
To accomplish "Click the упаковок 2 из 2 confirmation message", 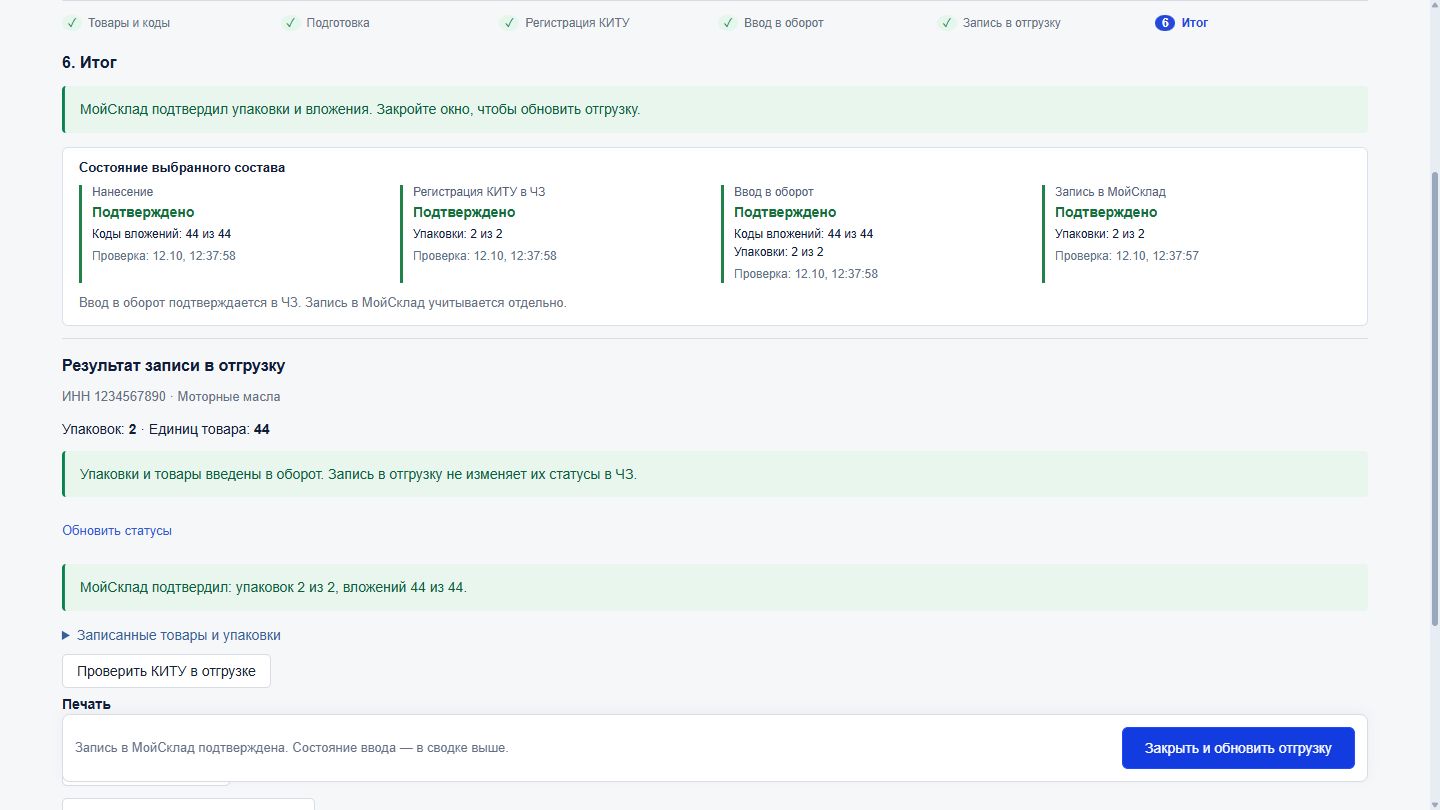I will coord(715,587).
